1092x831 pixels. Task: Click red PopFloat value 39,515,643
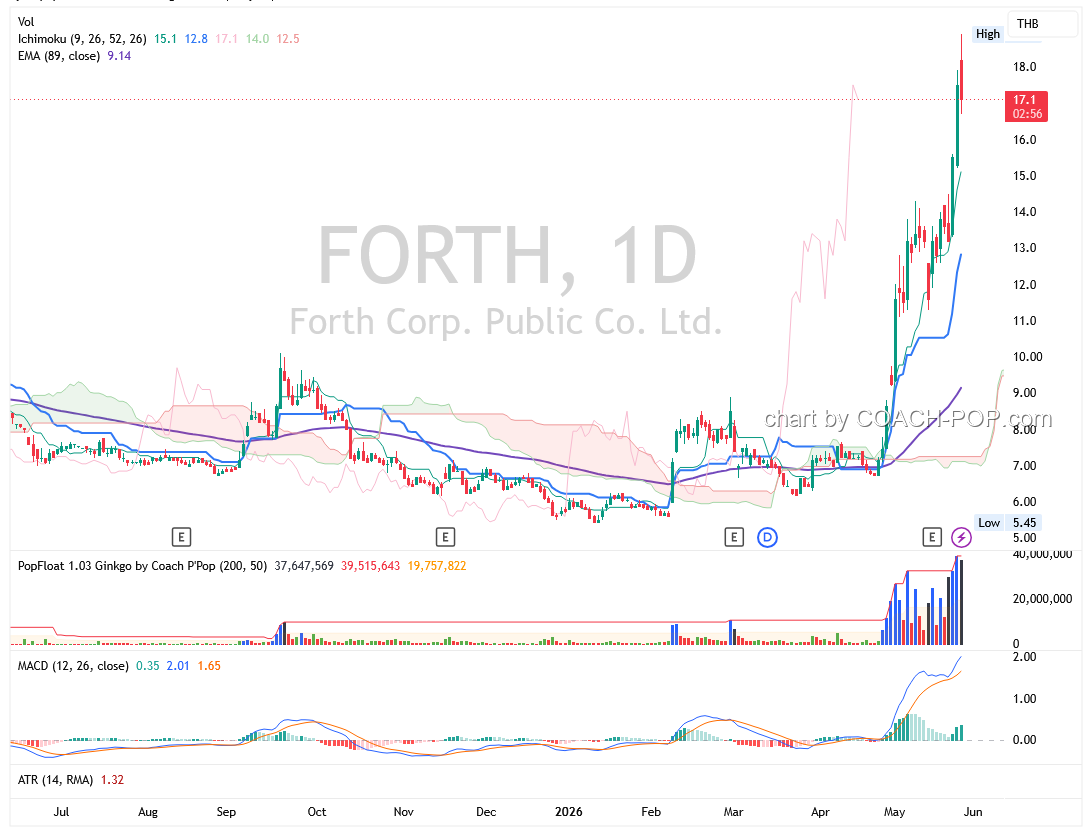(370, 566)
